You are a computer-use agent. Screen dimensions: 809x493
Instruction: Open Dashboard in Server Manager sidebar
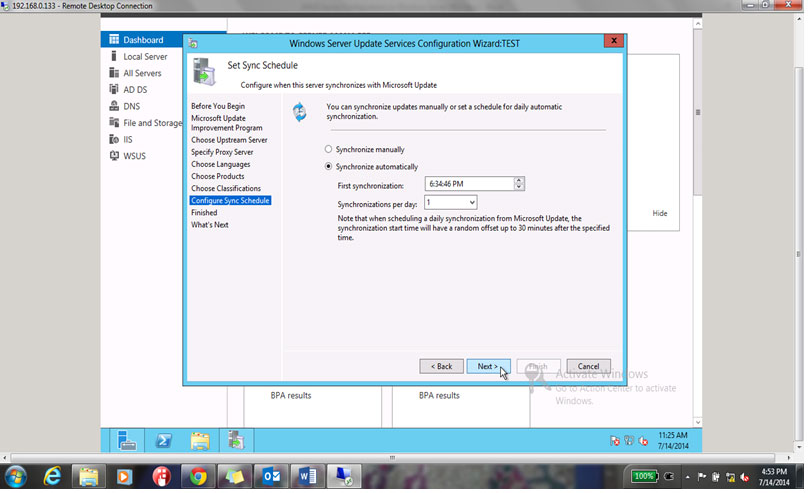pos(142,40)
